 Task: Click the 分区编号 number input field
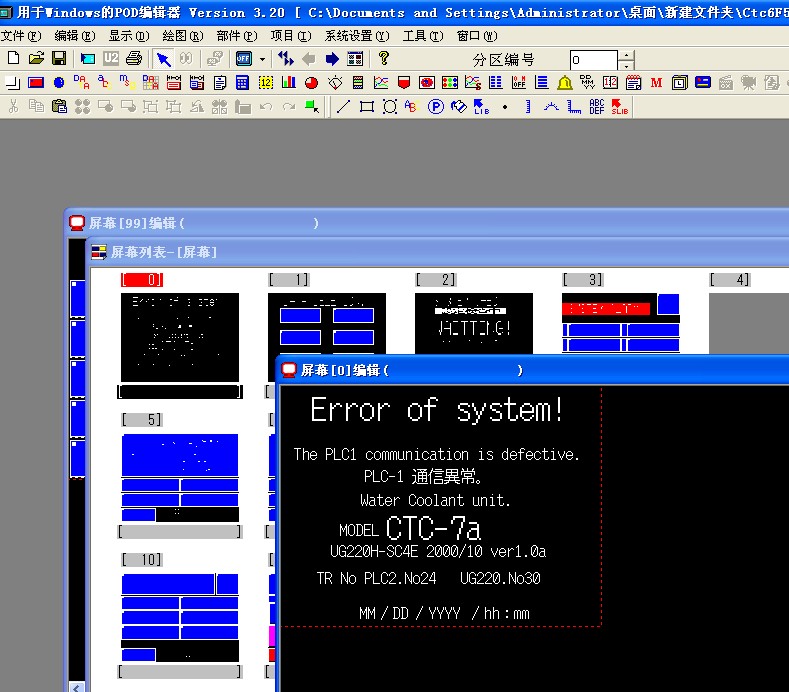[x=592, y=60]
